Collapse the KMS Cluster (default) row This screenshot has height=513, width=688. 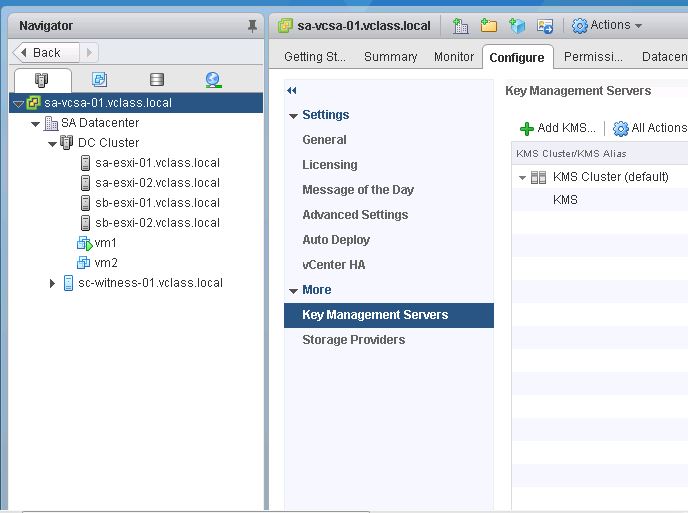[x=522, y=178]
